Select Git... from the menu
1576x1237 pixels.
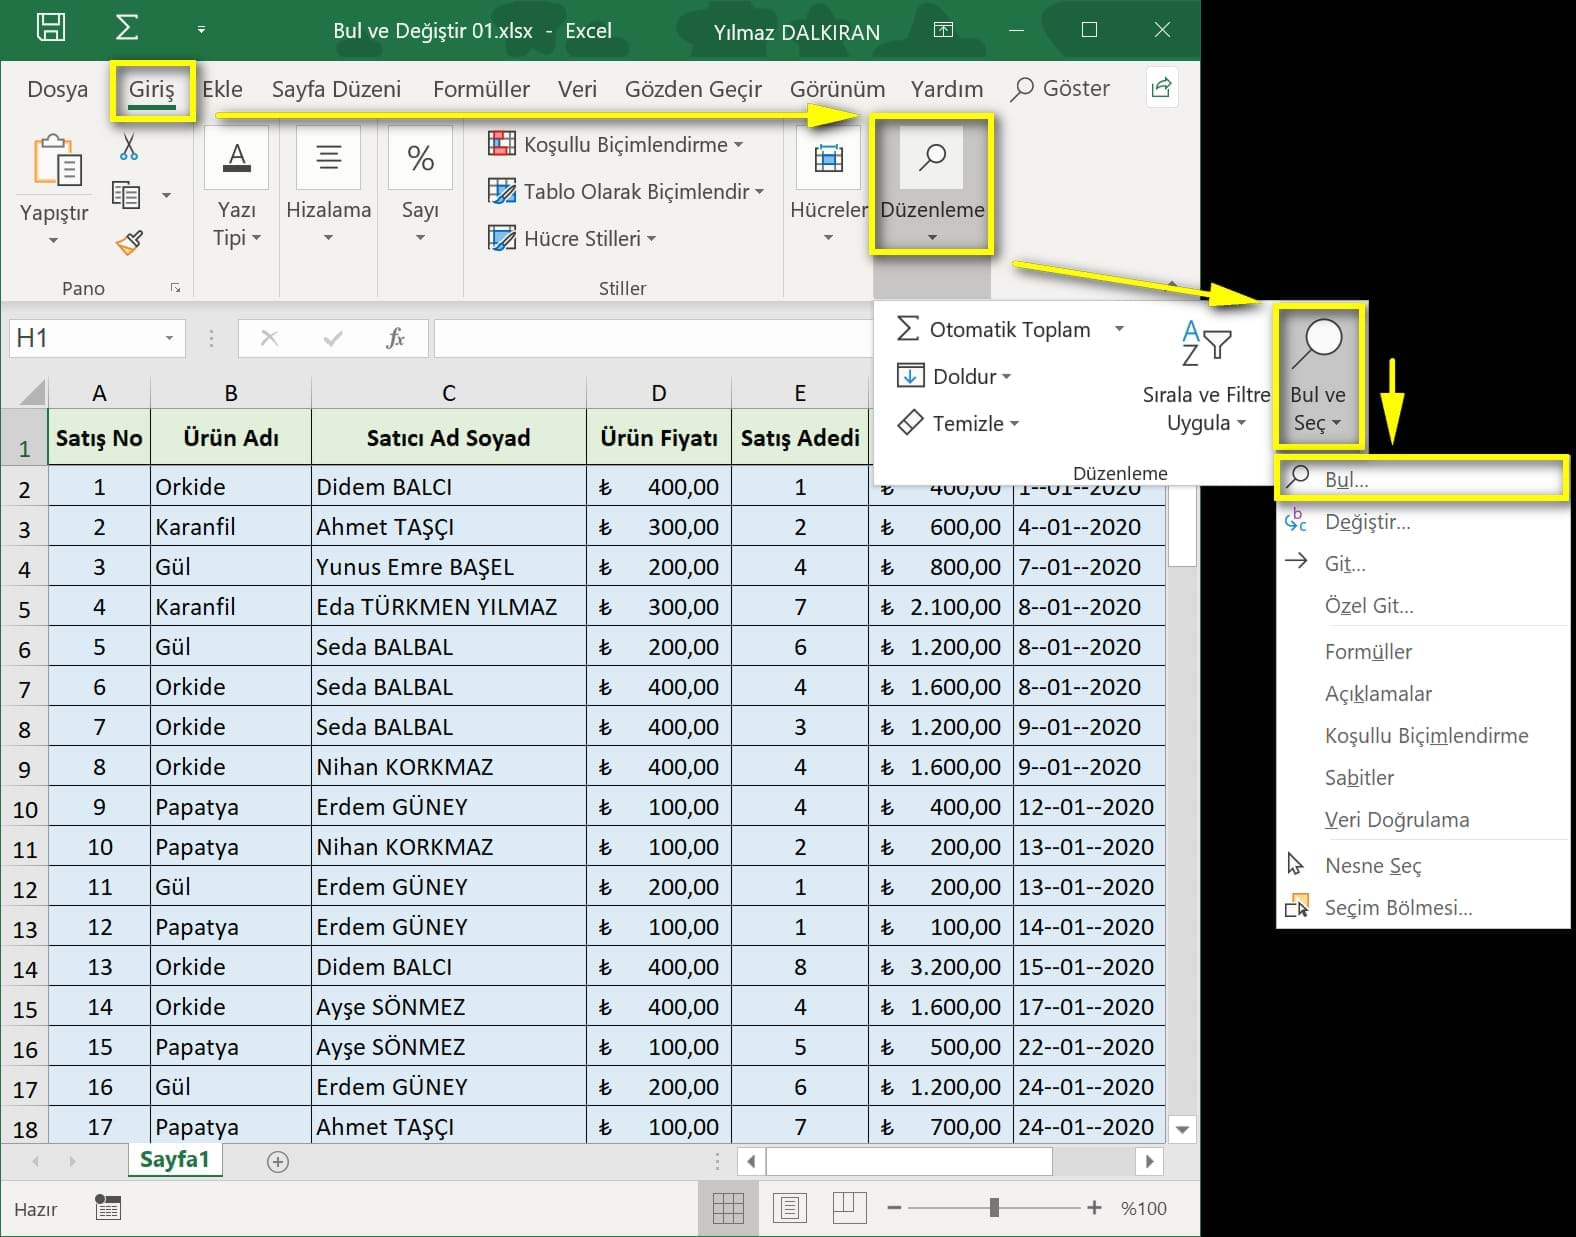1422,564
